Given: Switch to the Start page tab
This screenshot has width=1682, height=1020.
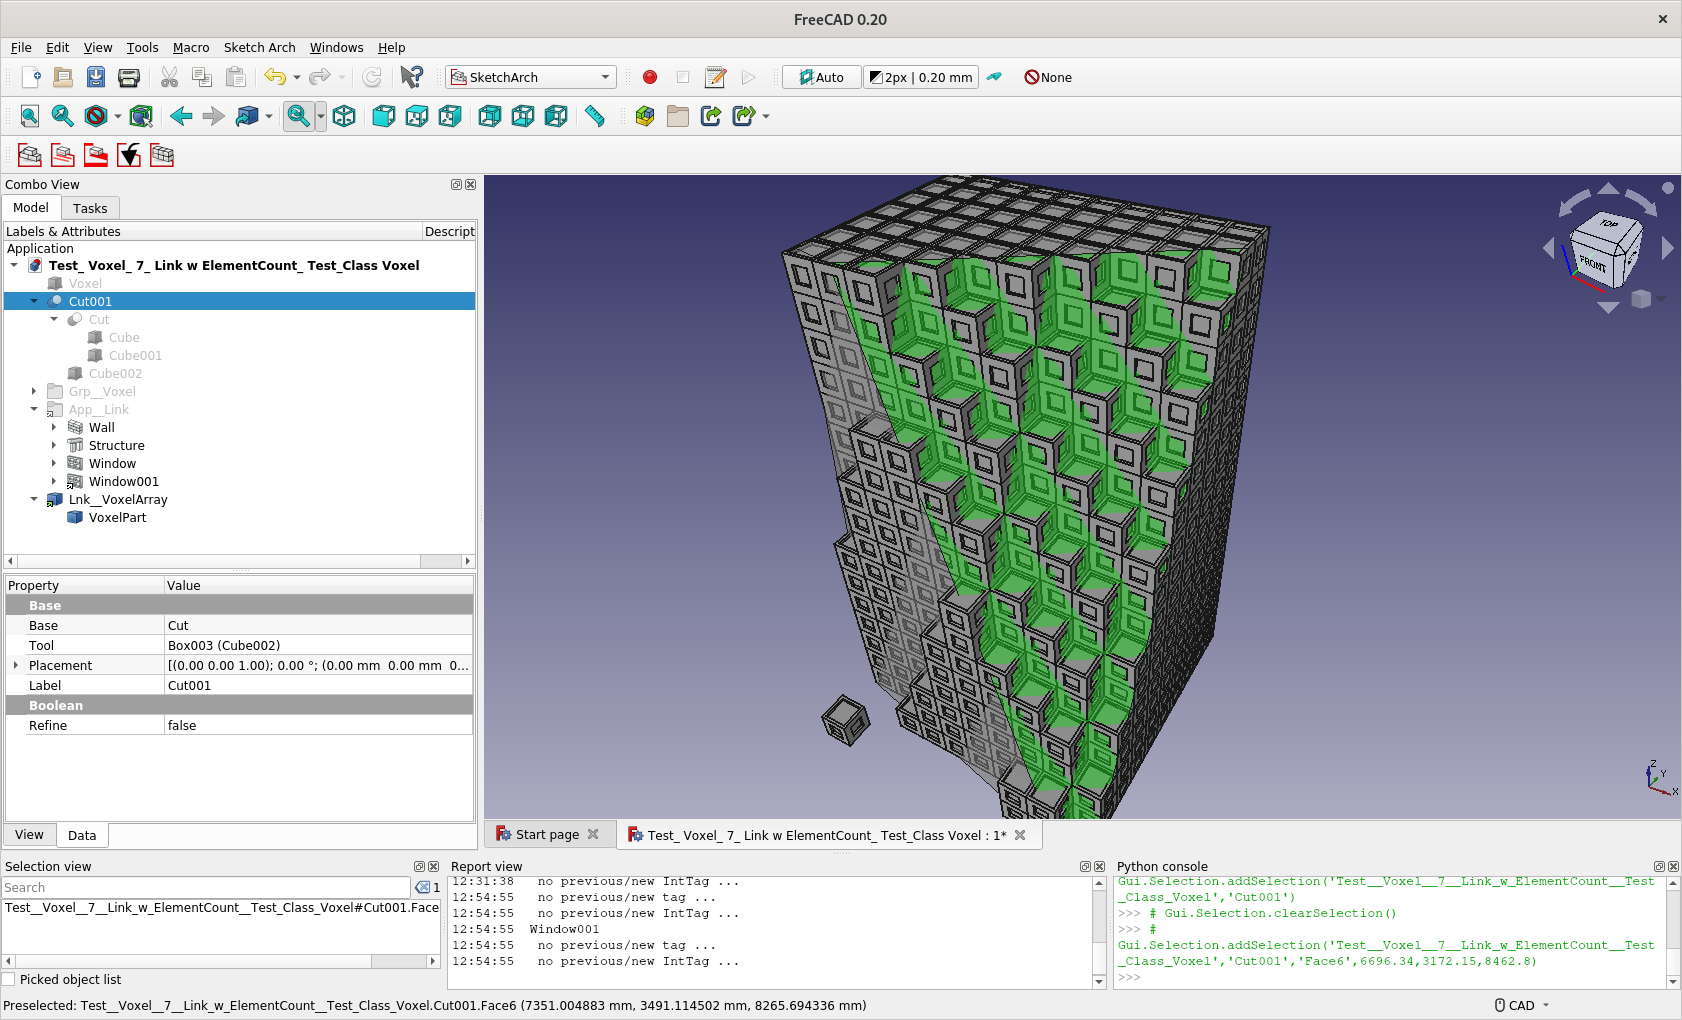Looking at the screenshot, I should coord(546,835).
